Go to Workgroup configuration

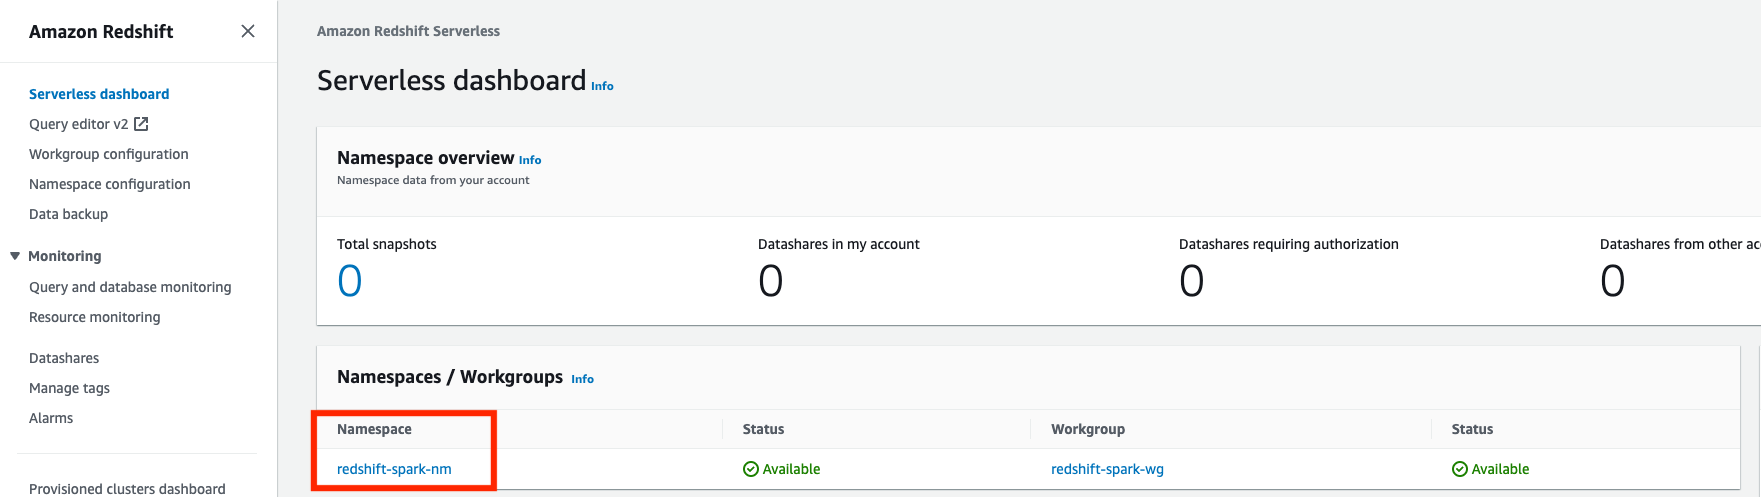pos(109,154)
